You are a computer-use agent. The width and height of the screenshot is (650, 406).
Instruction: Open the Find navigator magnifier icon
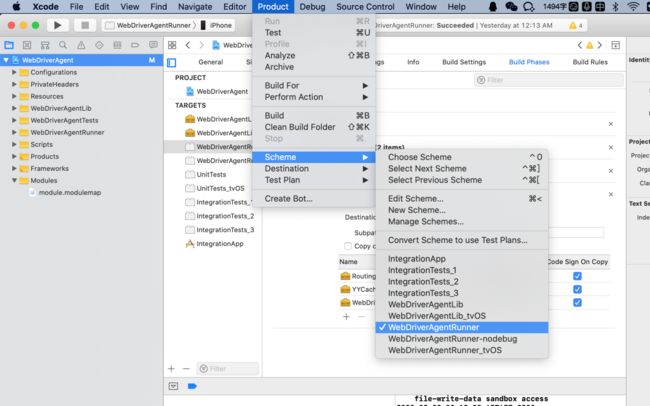[63, 45]
